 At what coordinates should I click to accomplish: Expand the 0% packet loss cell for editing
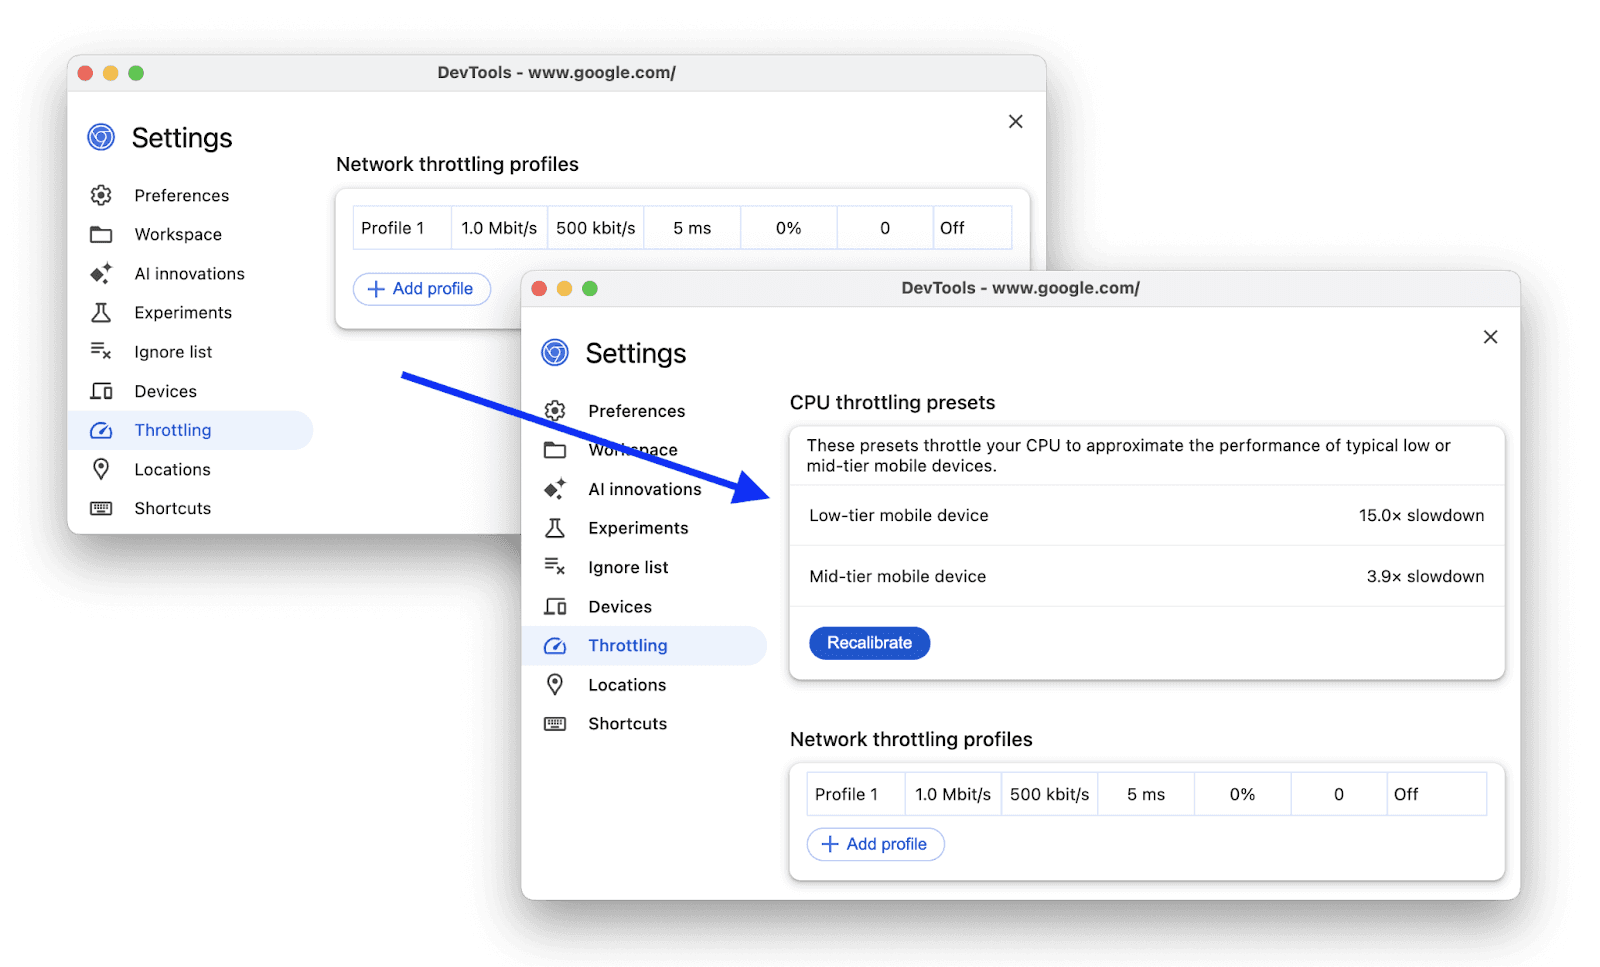click(x=1242, y=793)
